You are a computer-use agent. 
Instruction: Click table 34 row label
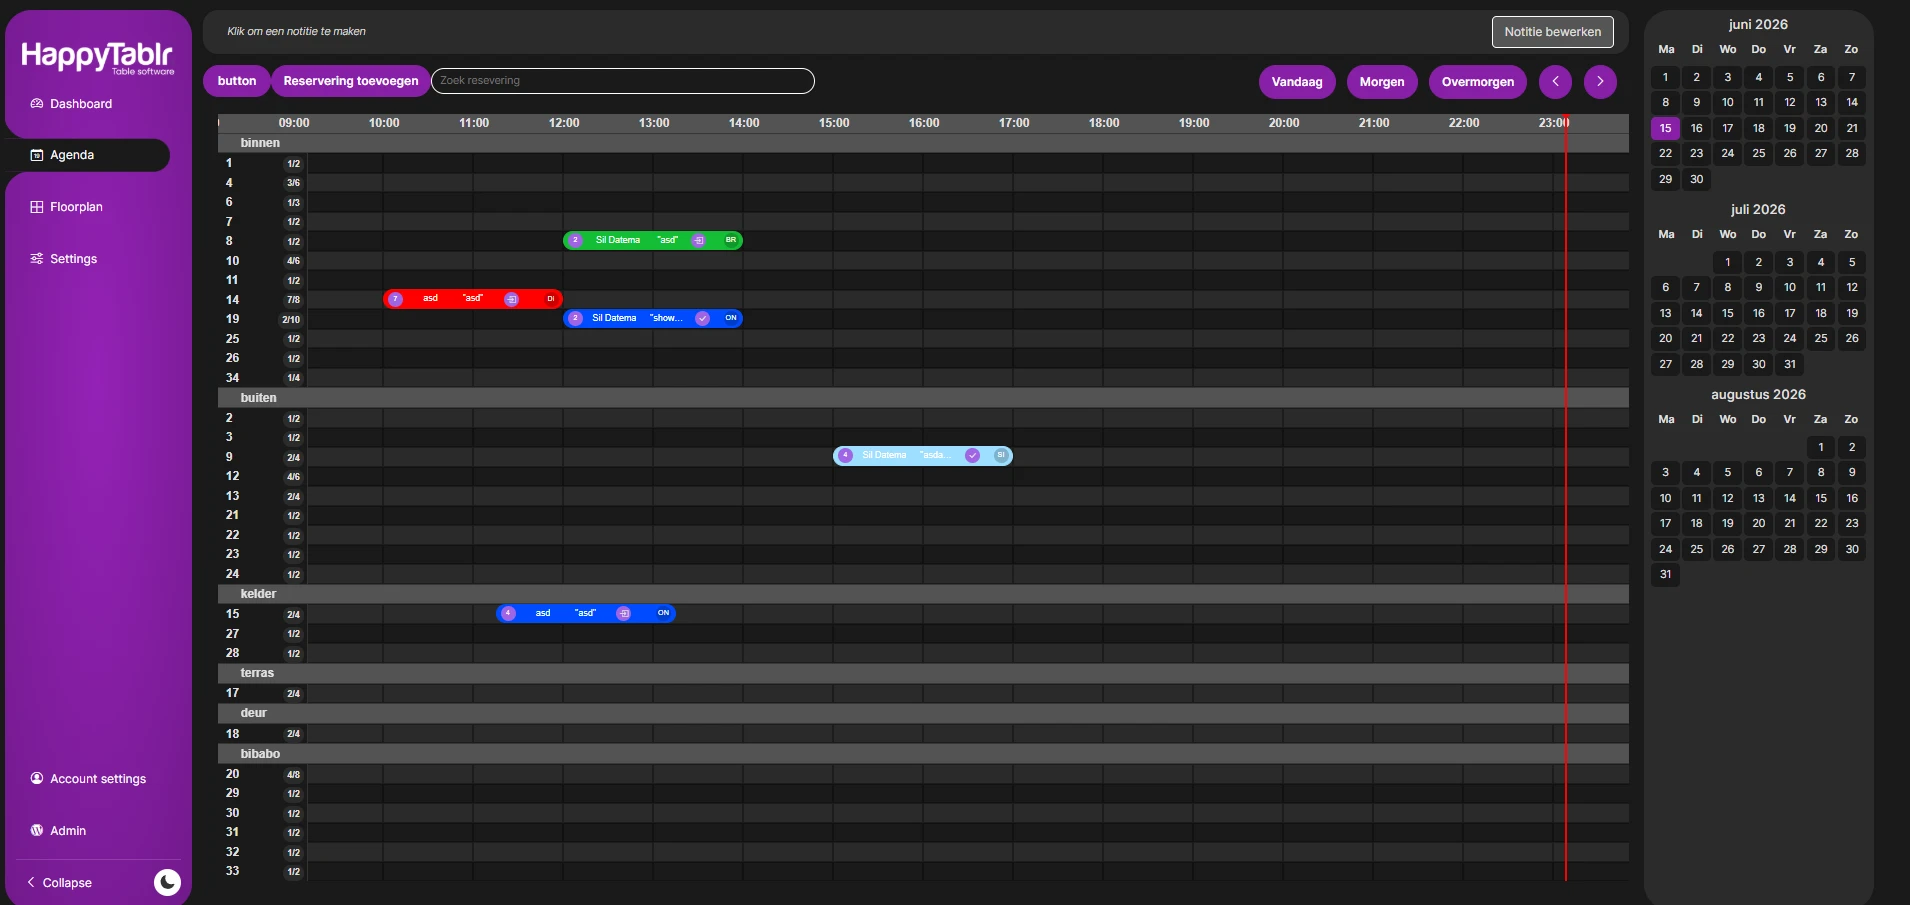click(x=233, y=378)
